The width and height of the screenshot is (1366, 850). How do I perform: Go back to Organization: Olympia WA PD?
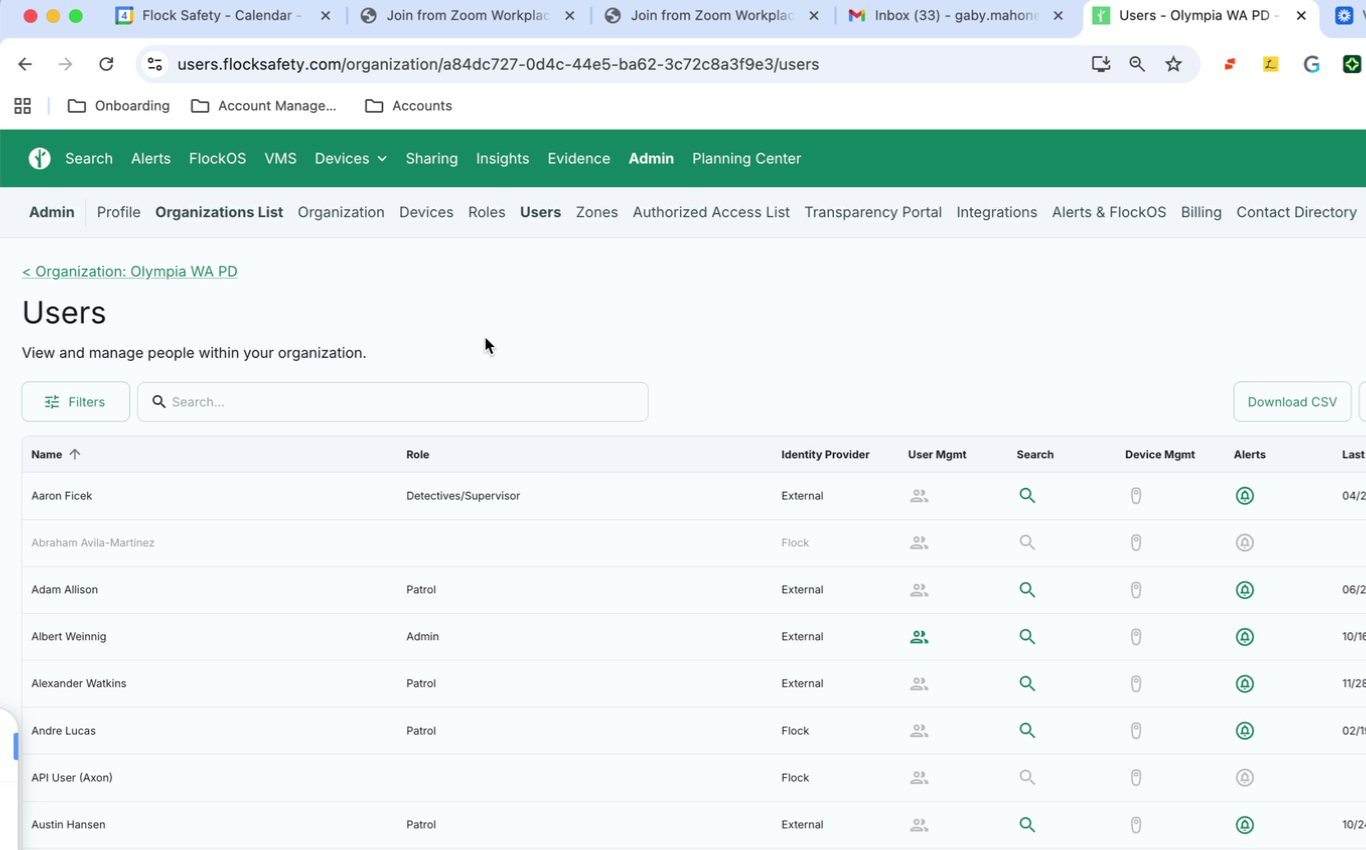(x=130, y=271)
